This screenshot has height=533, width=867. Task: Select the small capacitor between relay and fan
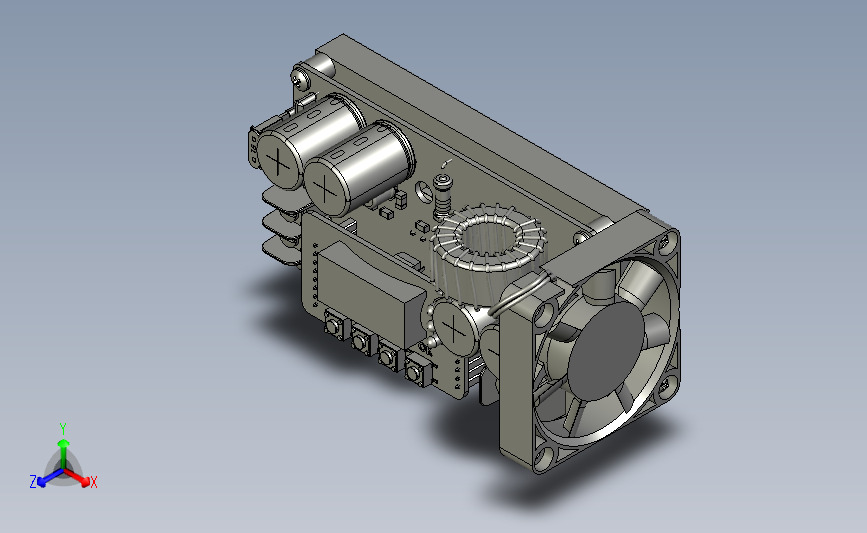pyautogui.click(x=453, y=329)
